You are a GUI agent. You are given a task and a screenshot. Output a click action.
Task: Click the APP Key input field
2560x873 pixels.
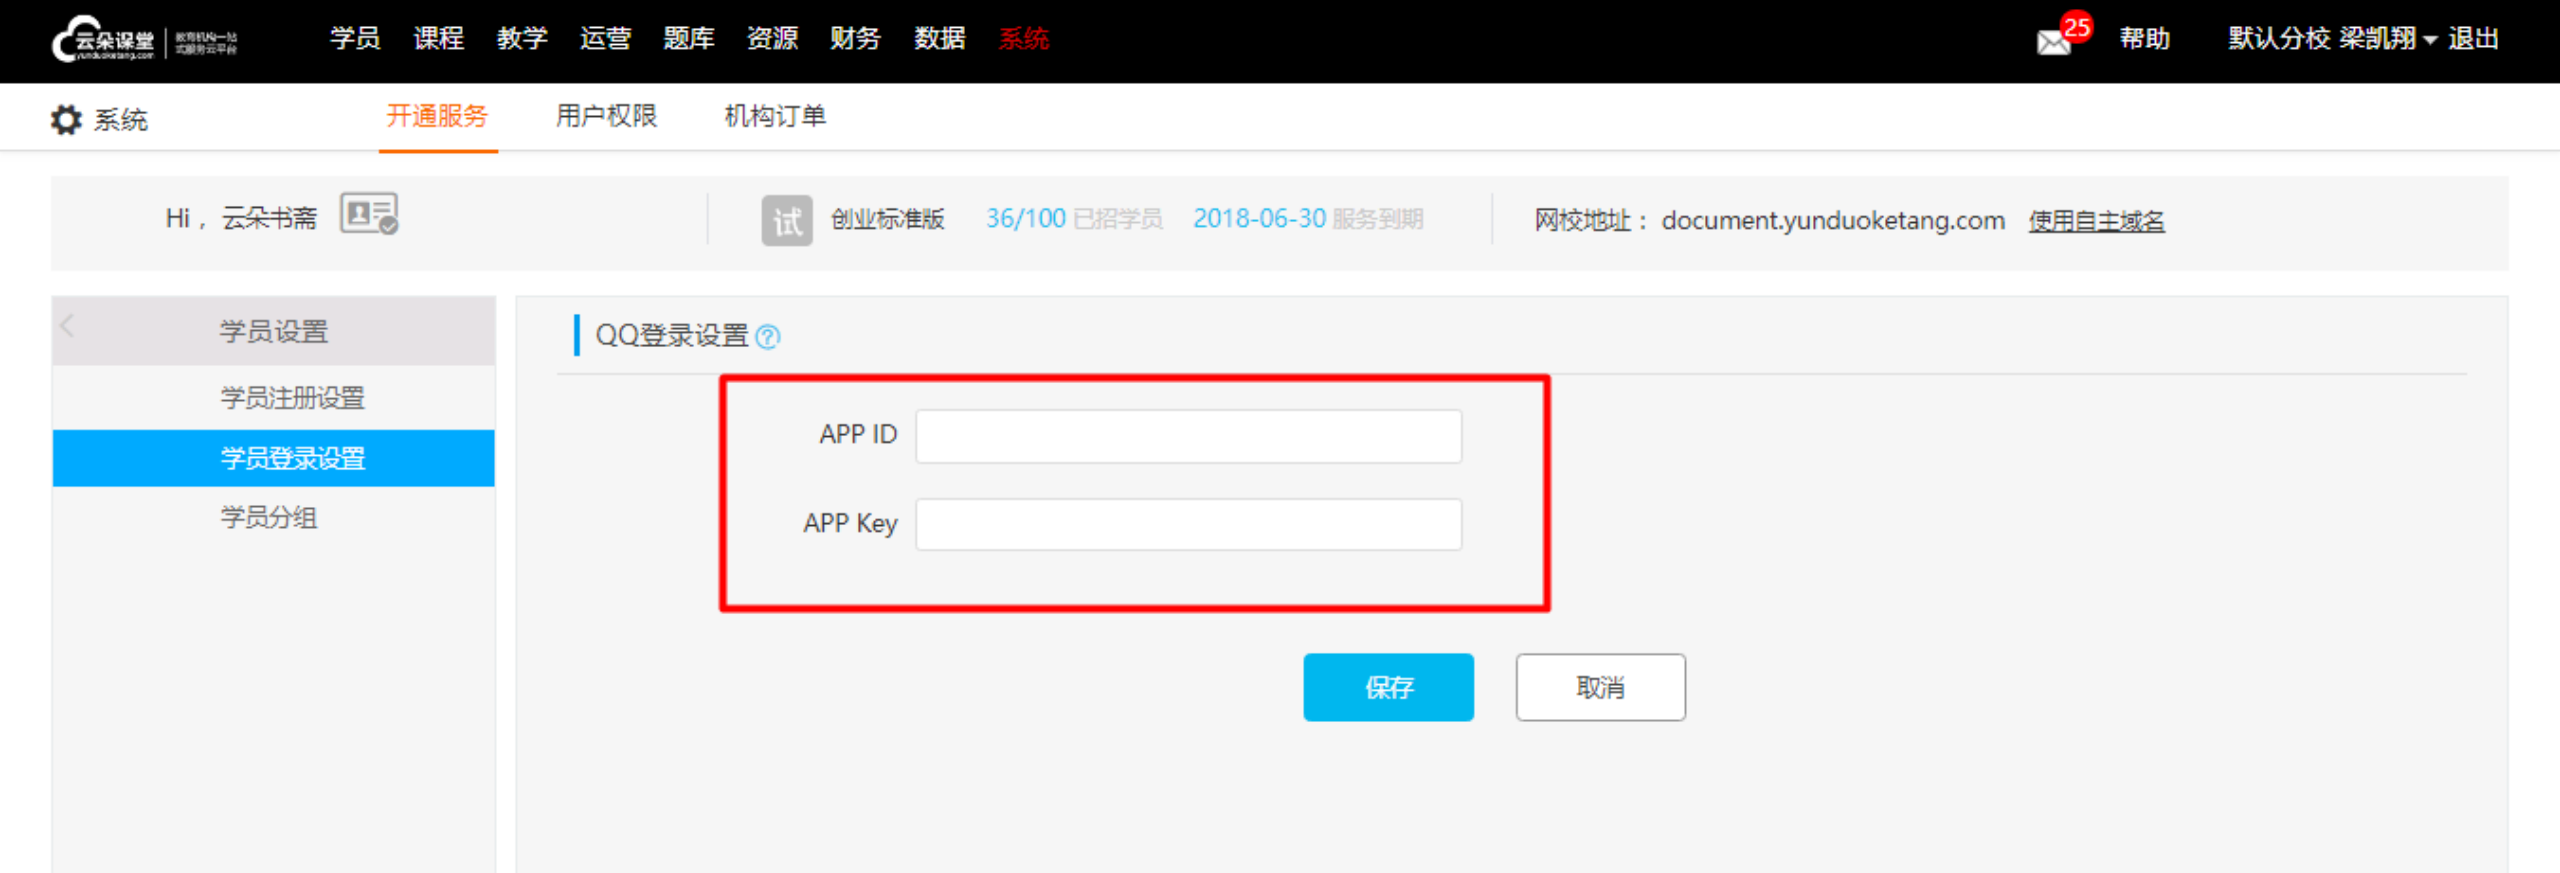[1188, 524]
